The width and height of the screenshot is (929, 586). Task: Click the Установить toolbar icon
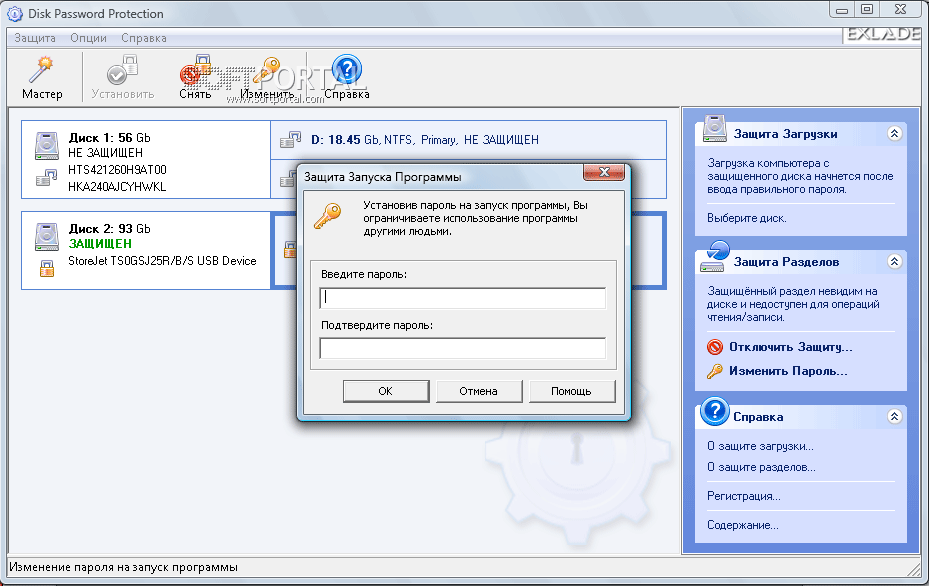coord(122,70)
